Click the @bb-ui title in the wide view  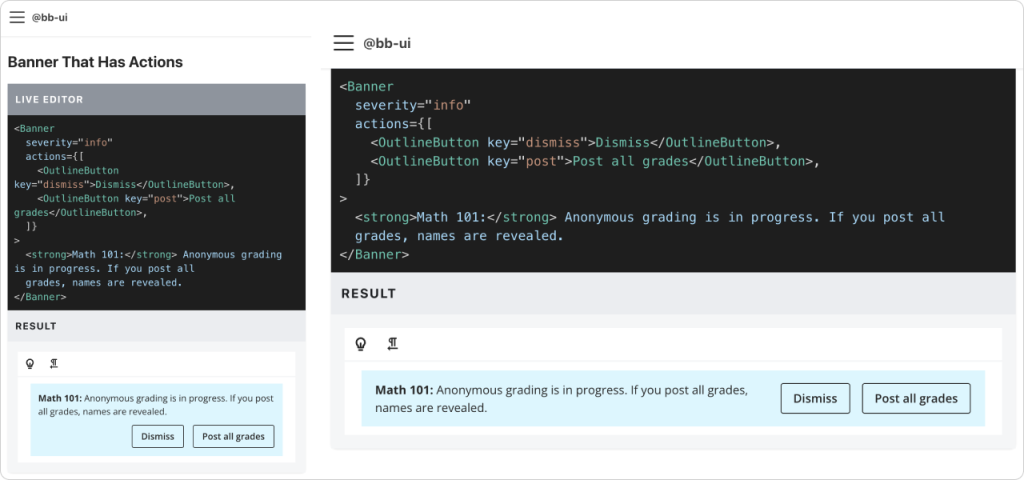(387, 43)
